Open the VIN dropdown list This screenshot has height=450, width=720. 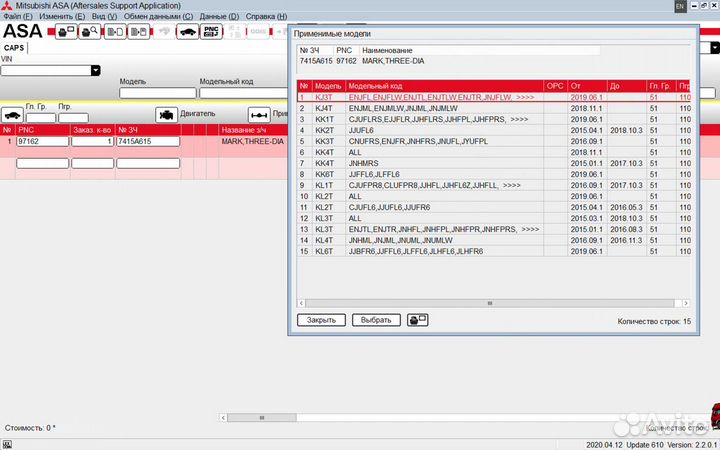point(95,71)
